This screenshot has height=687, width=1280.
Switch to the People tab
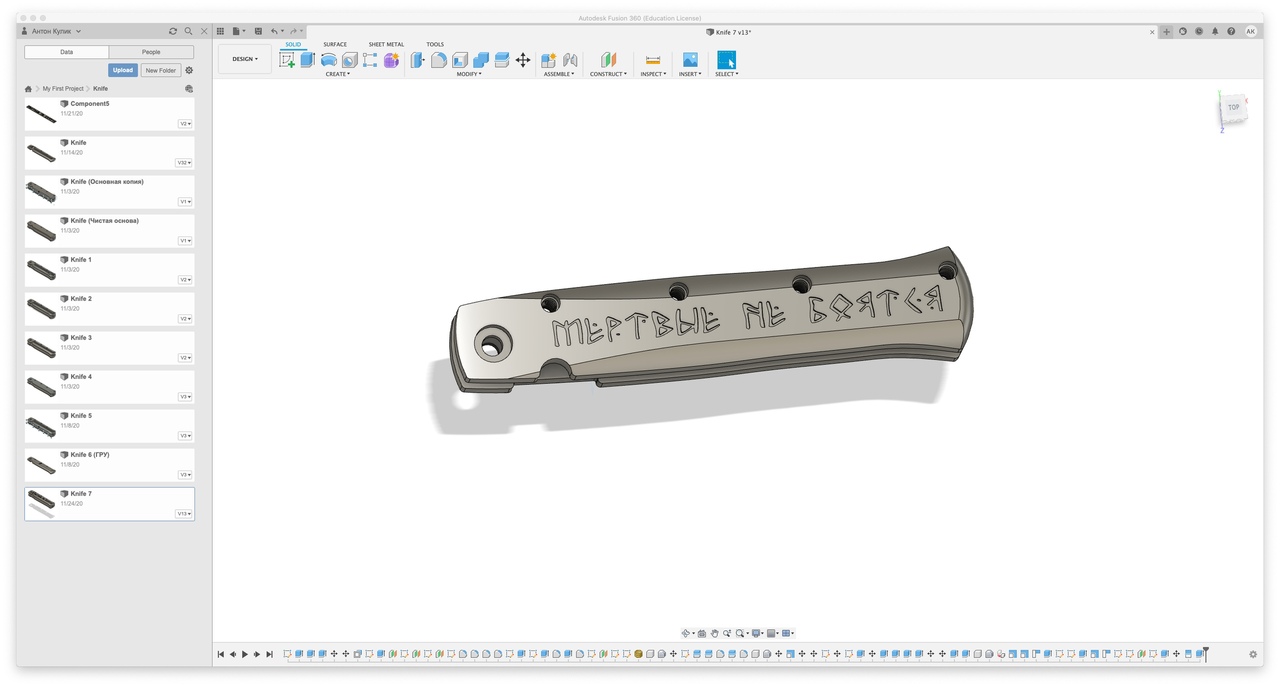click(151, 52)
